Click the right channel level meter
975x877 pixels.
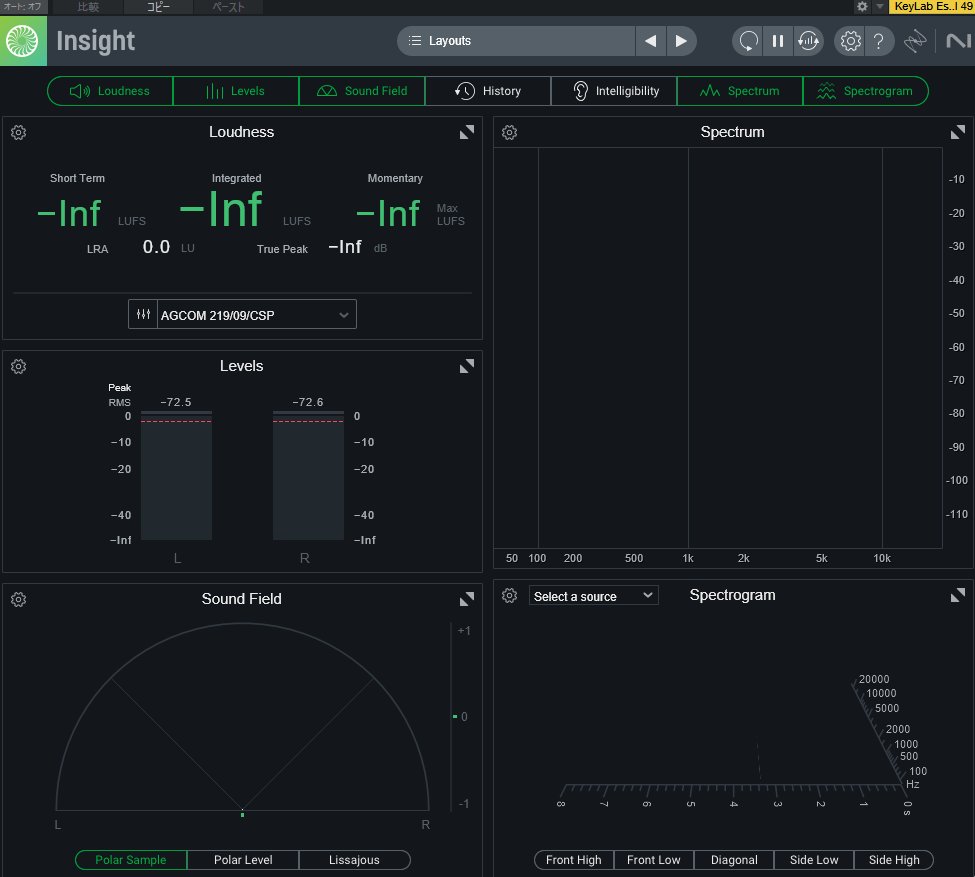point(308,475)
